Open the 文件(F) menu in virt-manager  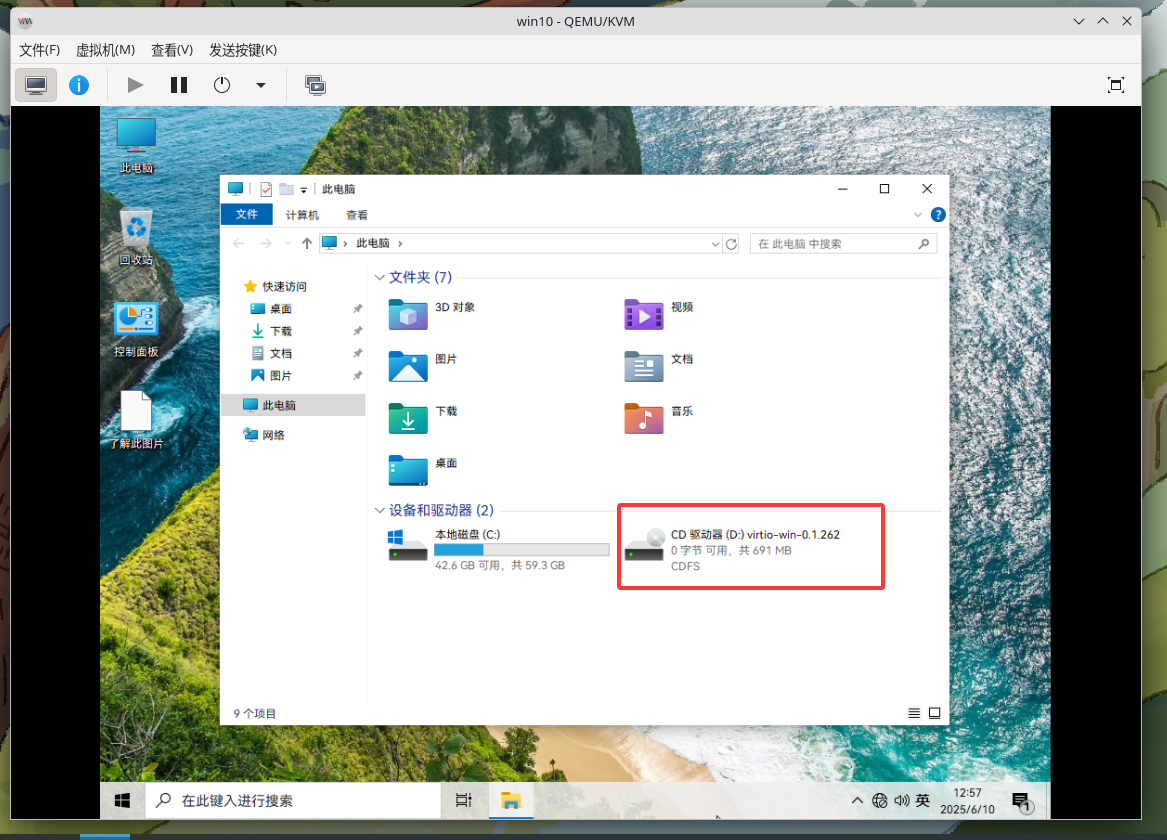point(39,50)
